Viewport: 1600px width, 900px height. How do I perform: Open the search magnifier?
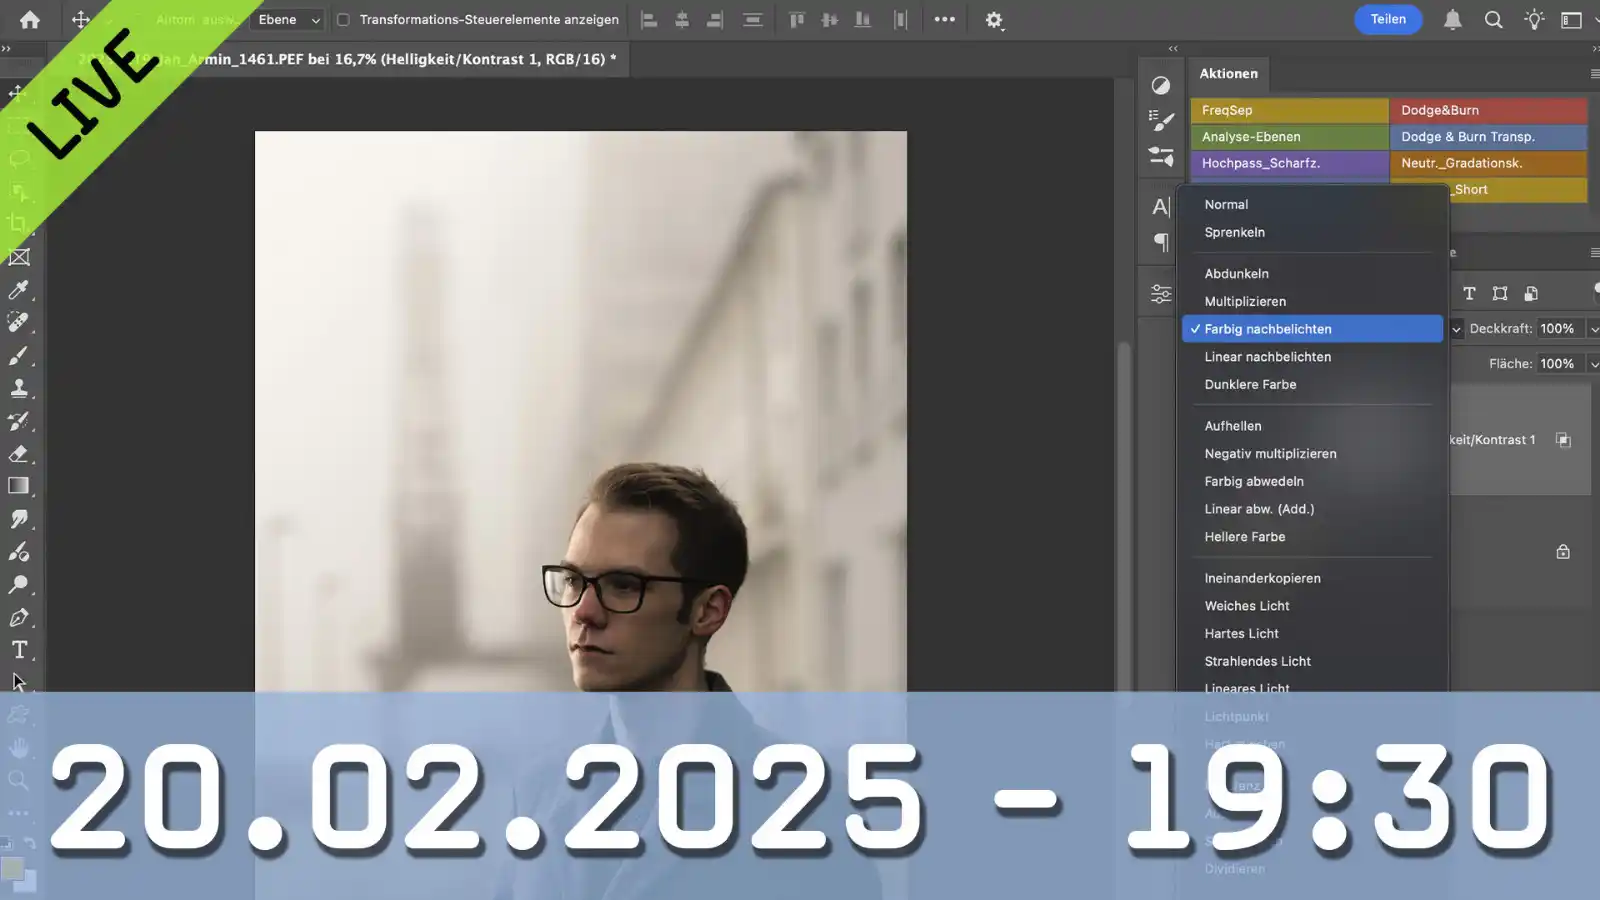[1494, 19]
